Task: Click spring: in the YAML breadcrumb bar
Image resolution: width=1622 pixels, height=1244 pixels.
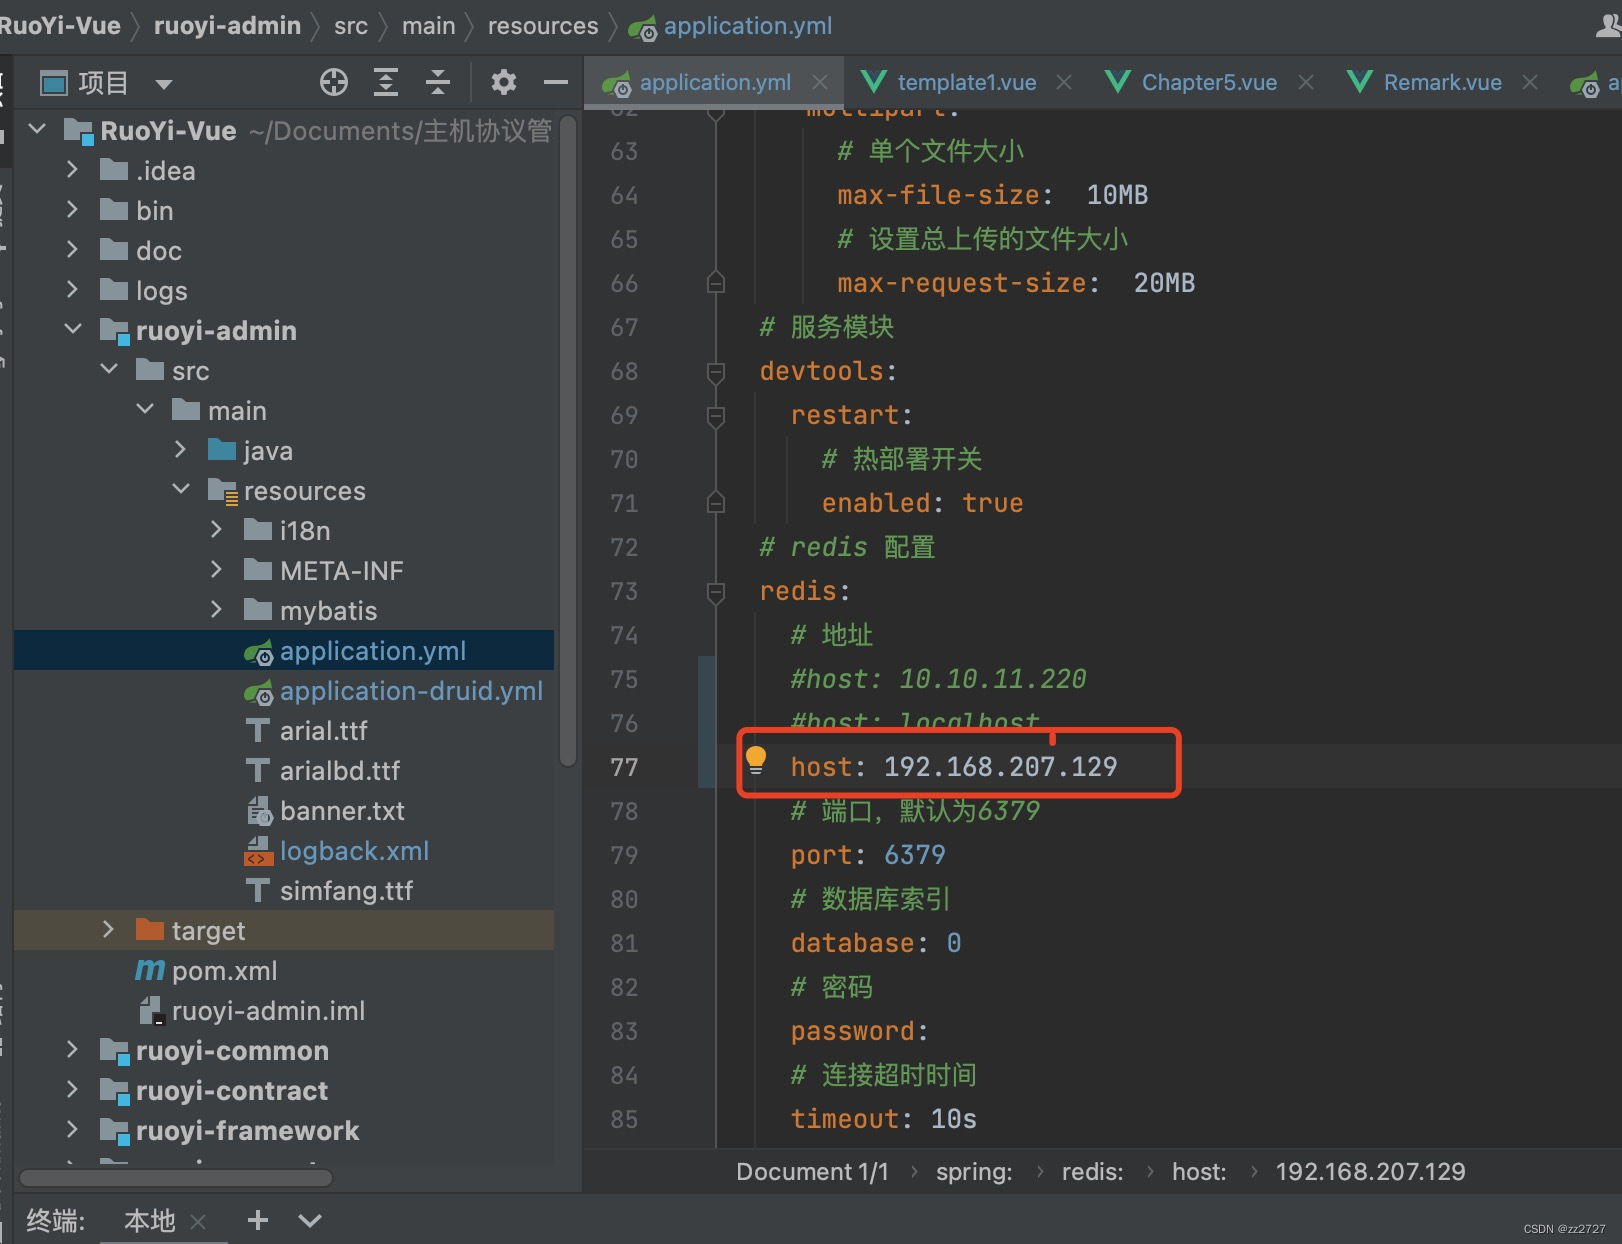Action: pos(974,1171)
